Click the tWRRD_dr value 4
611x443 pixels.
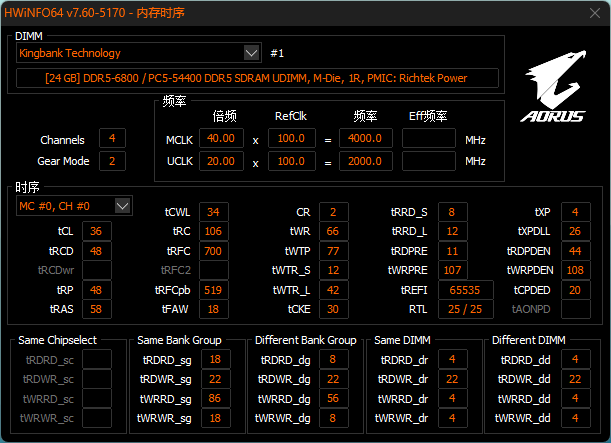pos(452,398)
